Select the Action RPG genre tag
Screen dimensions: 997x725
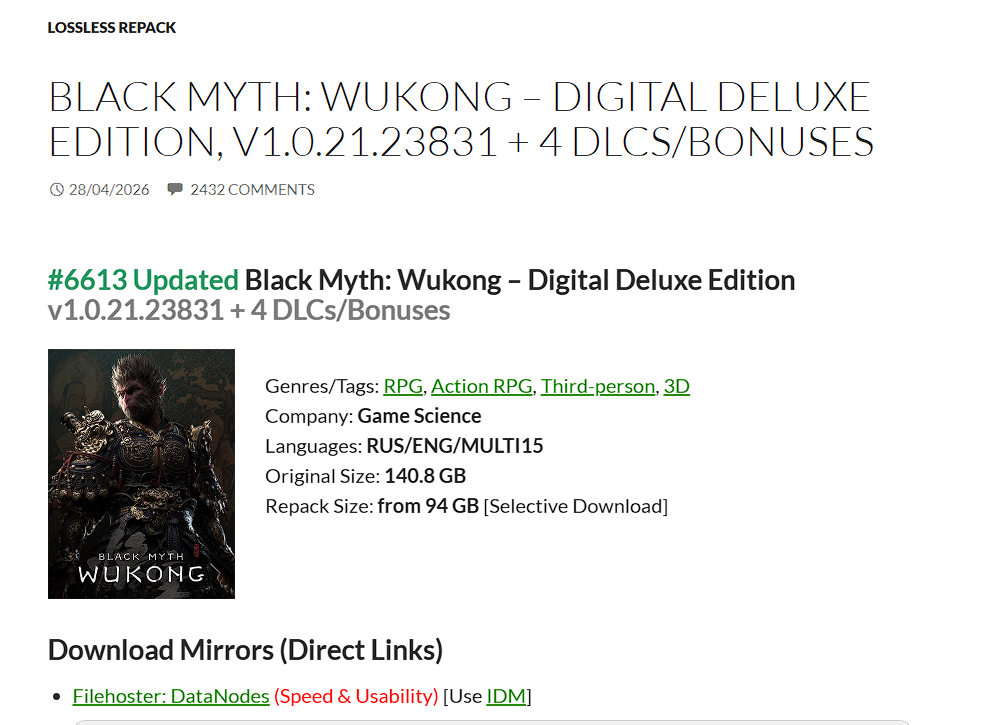pyautogui.click(x=482, y=386)
